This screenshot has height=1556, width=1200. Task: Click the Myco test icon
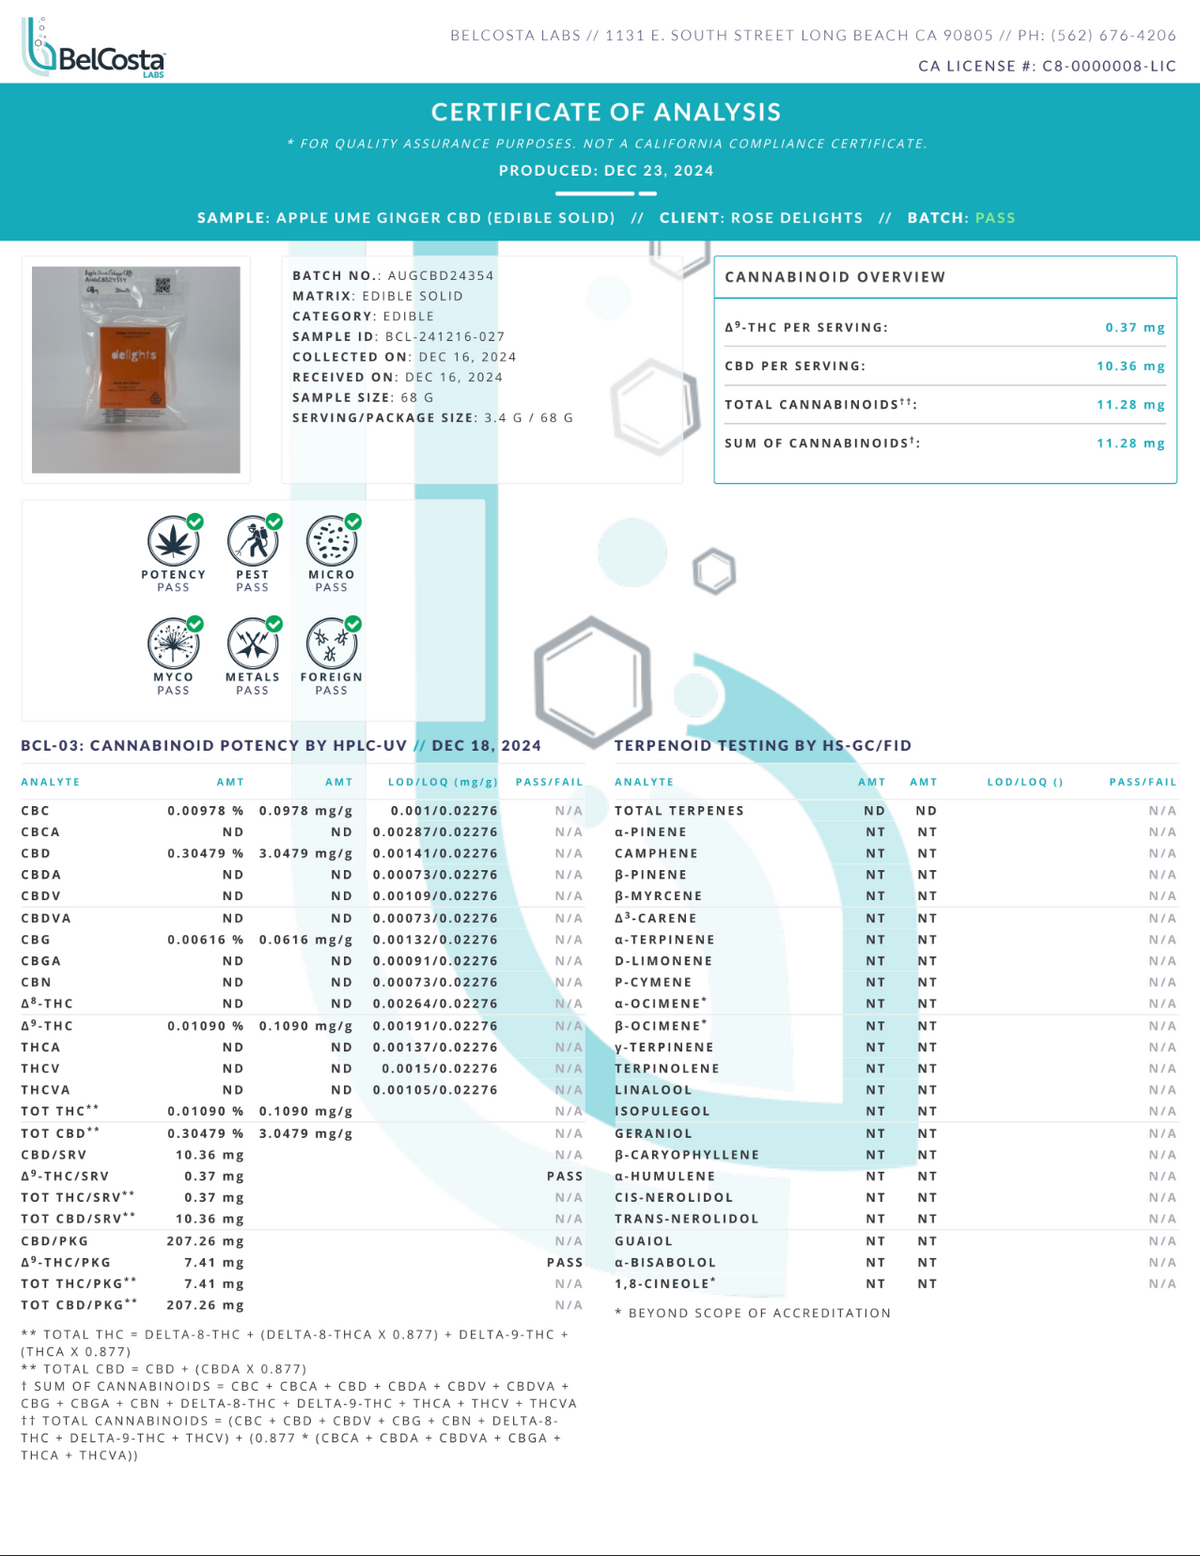point(172,644)
